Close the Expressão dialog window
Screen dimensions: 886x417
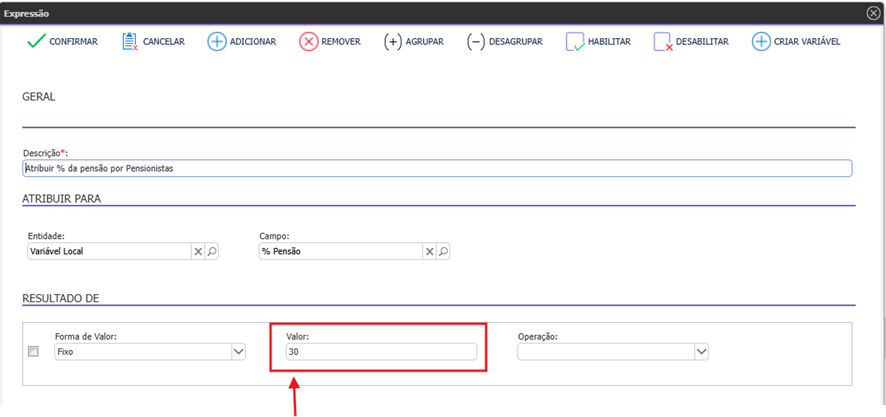873,13
